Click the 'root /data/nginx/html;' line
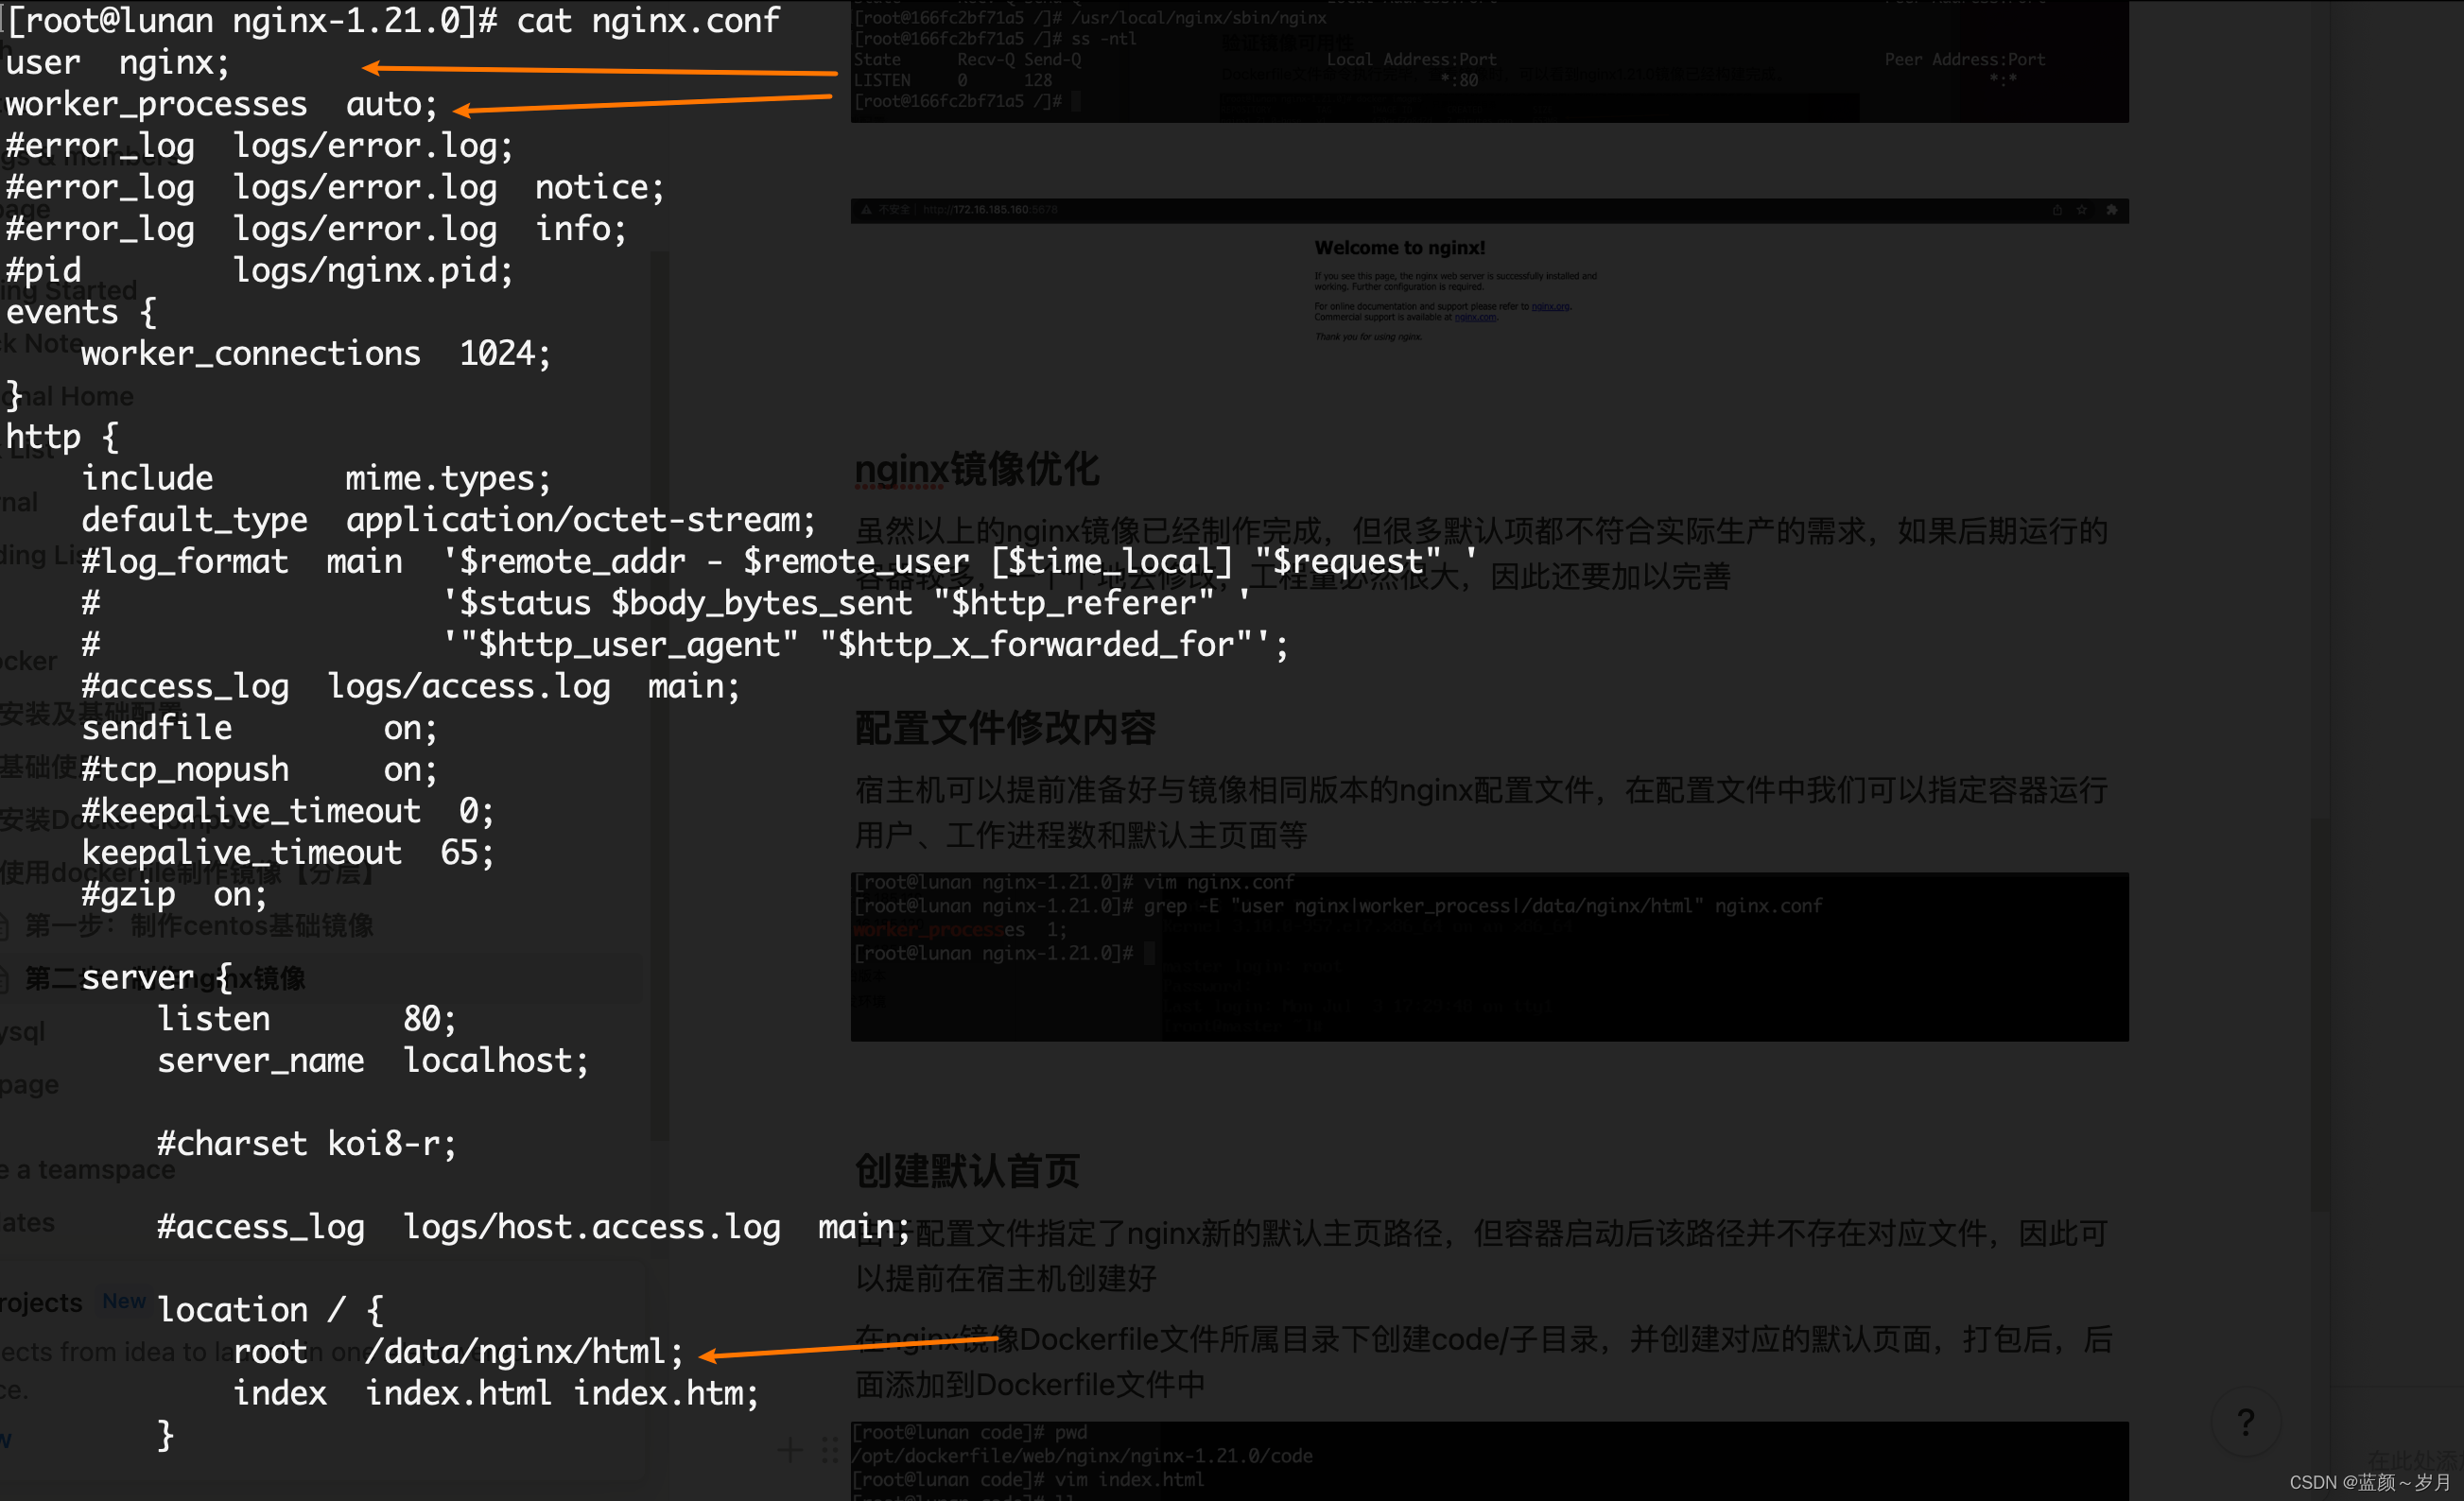Screen dimensions: 2464x1501 (459, 1352)
